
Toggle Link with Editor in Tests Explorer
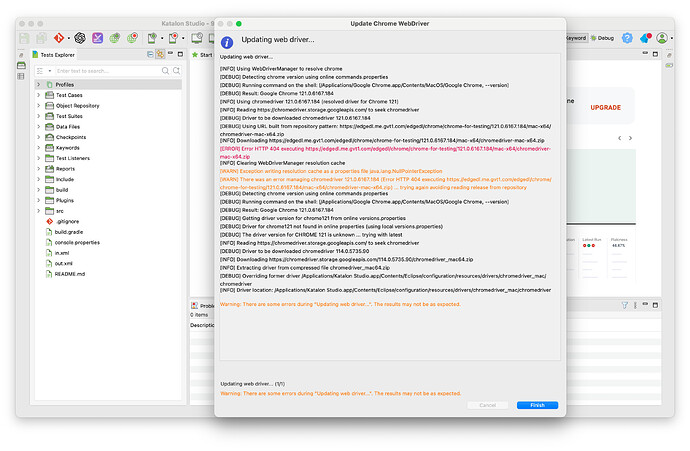pos(160,54)
